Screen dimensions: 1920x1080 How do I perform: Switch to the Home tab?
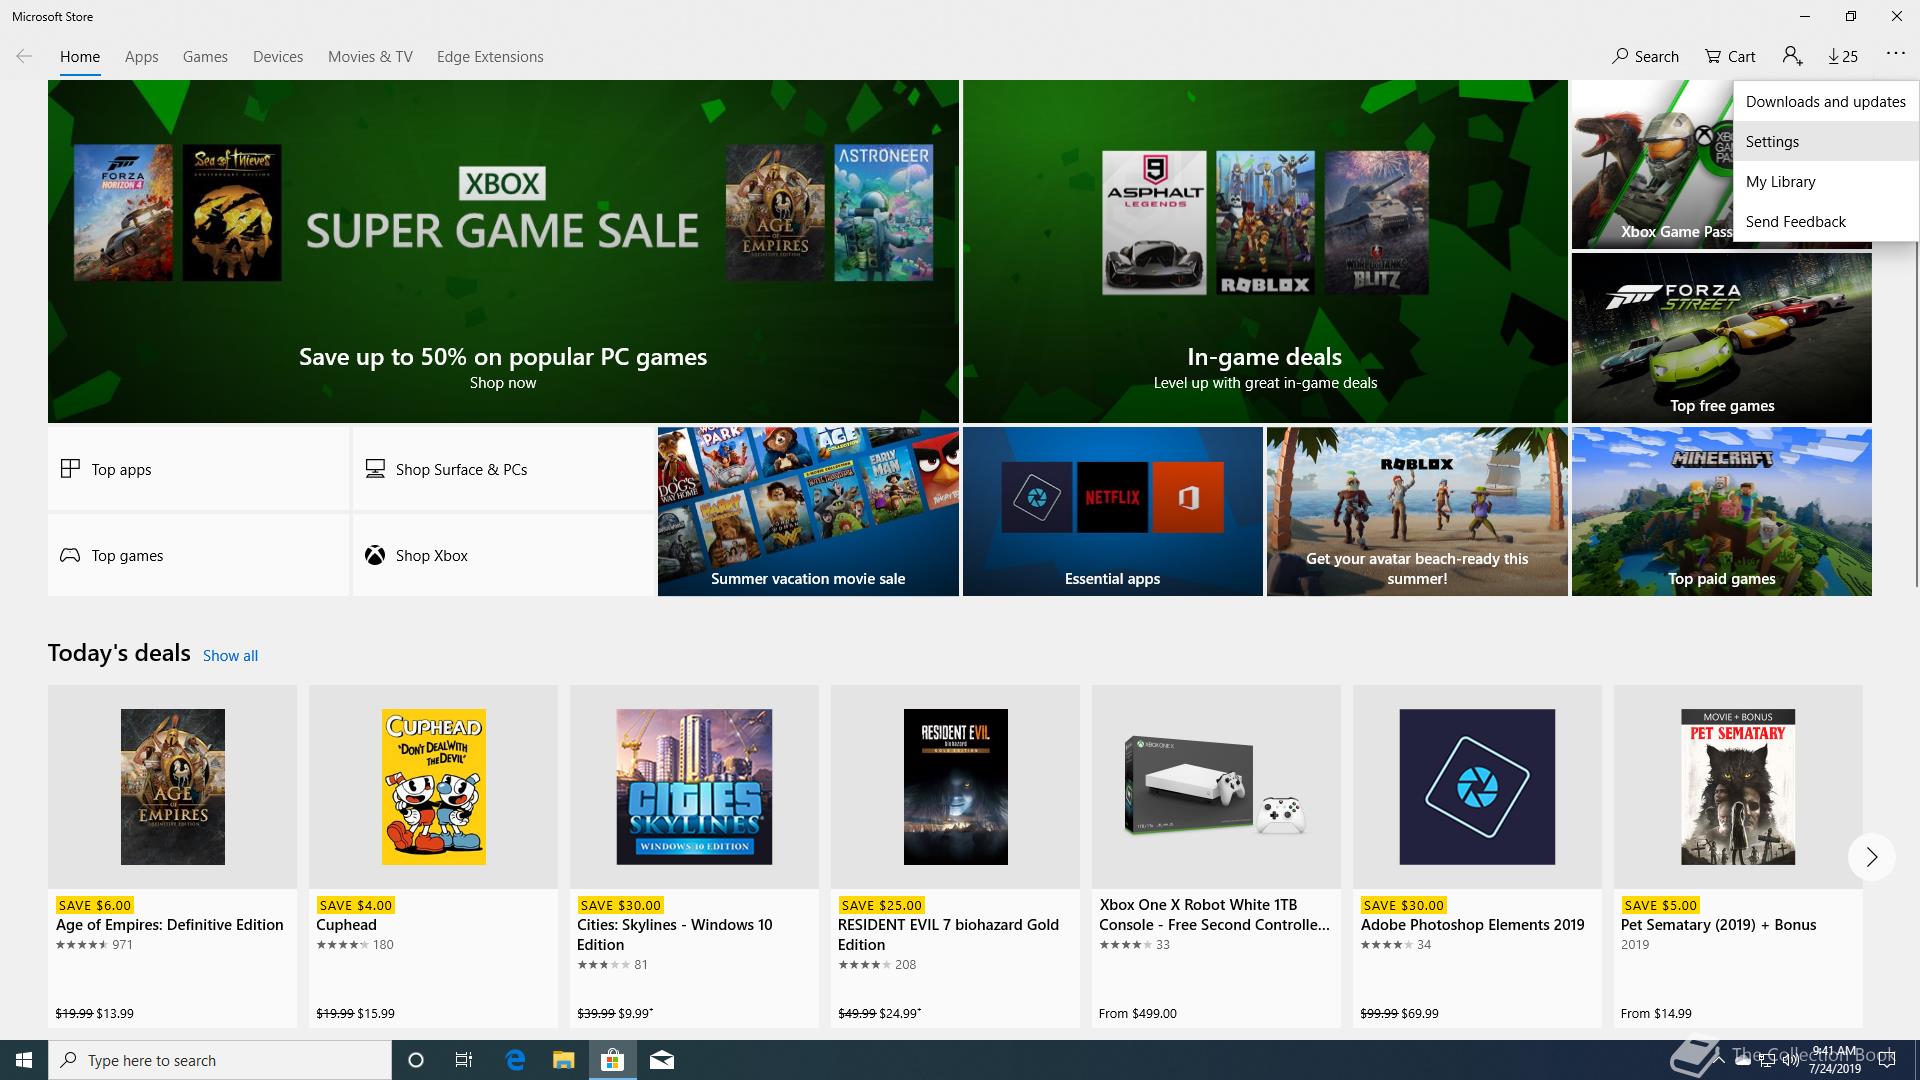80,57
